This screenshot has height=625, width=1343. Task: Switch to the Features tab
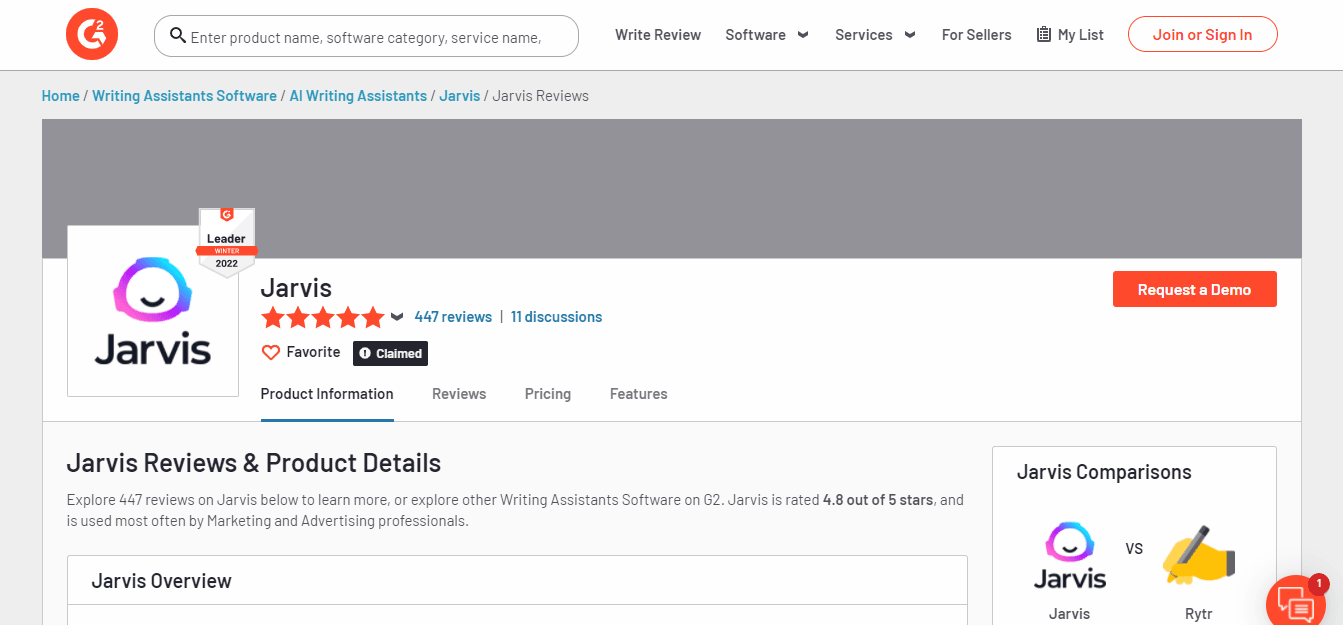pos(638,394)
